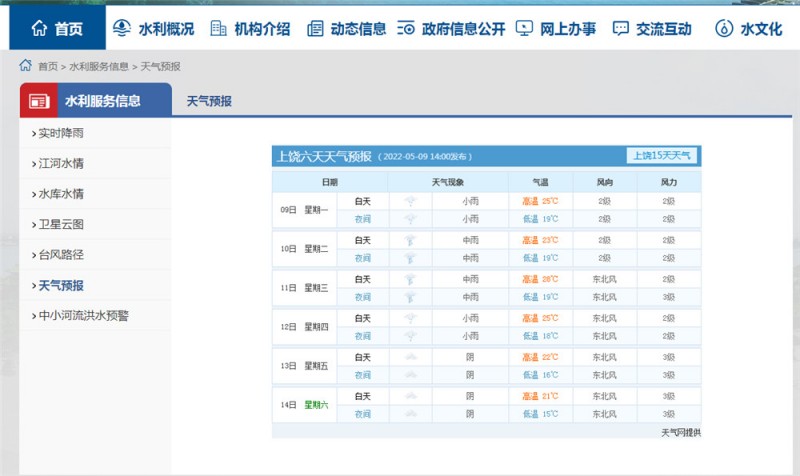This screenshot has height=476, width=800.
Task: Click 10日 星期二 date cell
Action: tap(305, 249)
